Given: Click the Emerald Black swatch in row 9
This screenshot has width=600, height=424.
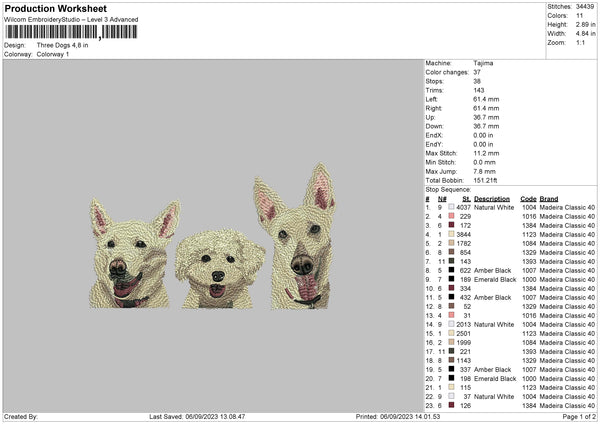Looking at the screenshot, I should point(451,279).
